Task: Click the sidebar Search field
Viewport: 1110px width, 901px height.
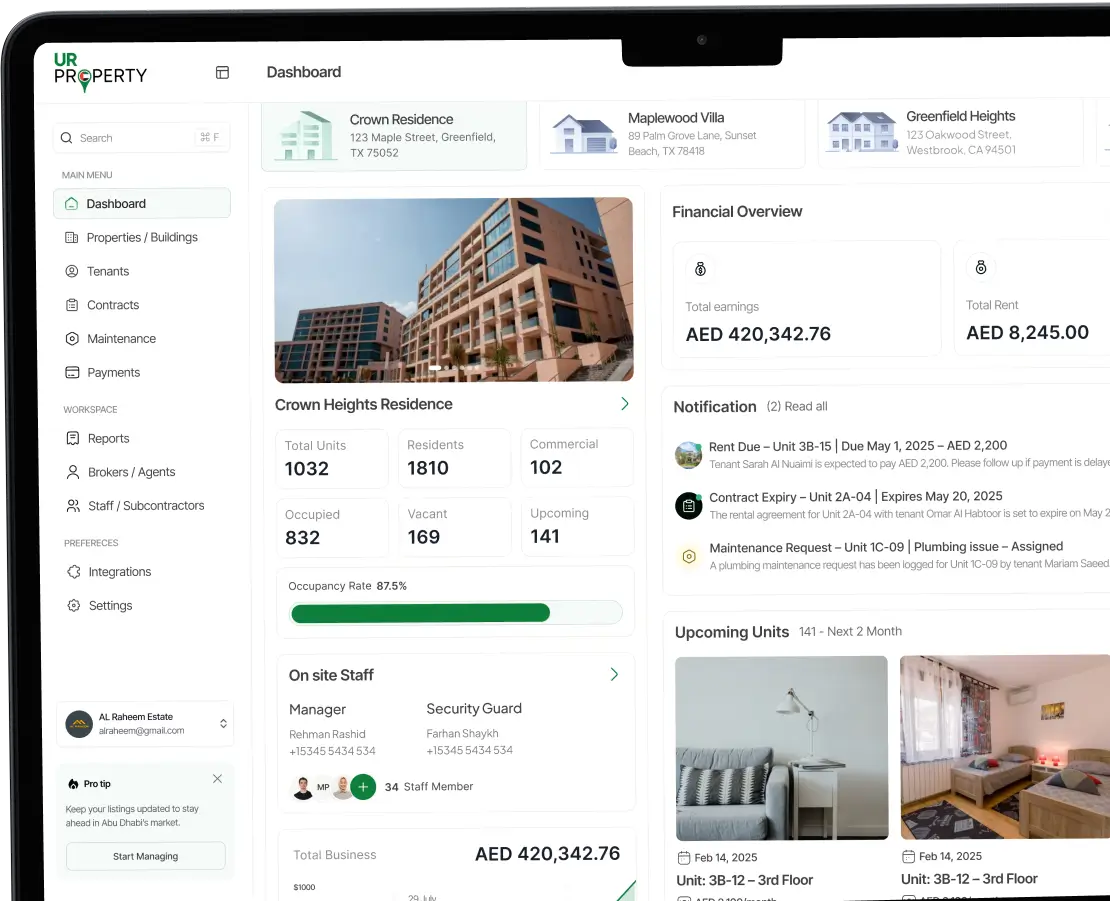Action: 141,138
